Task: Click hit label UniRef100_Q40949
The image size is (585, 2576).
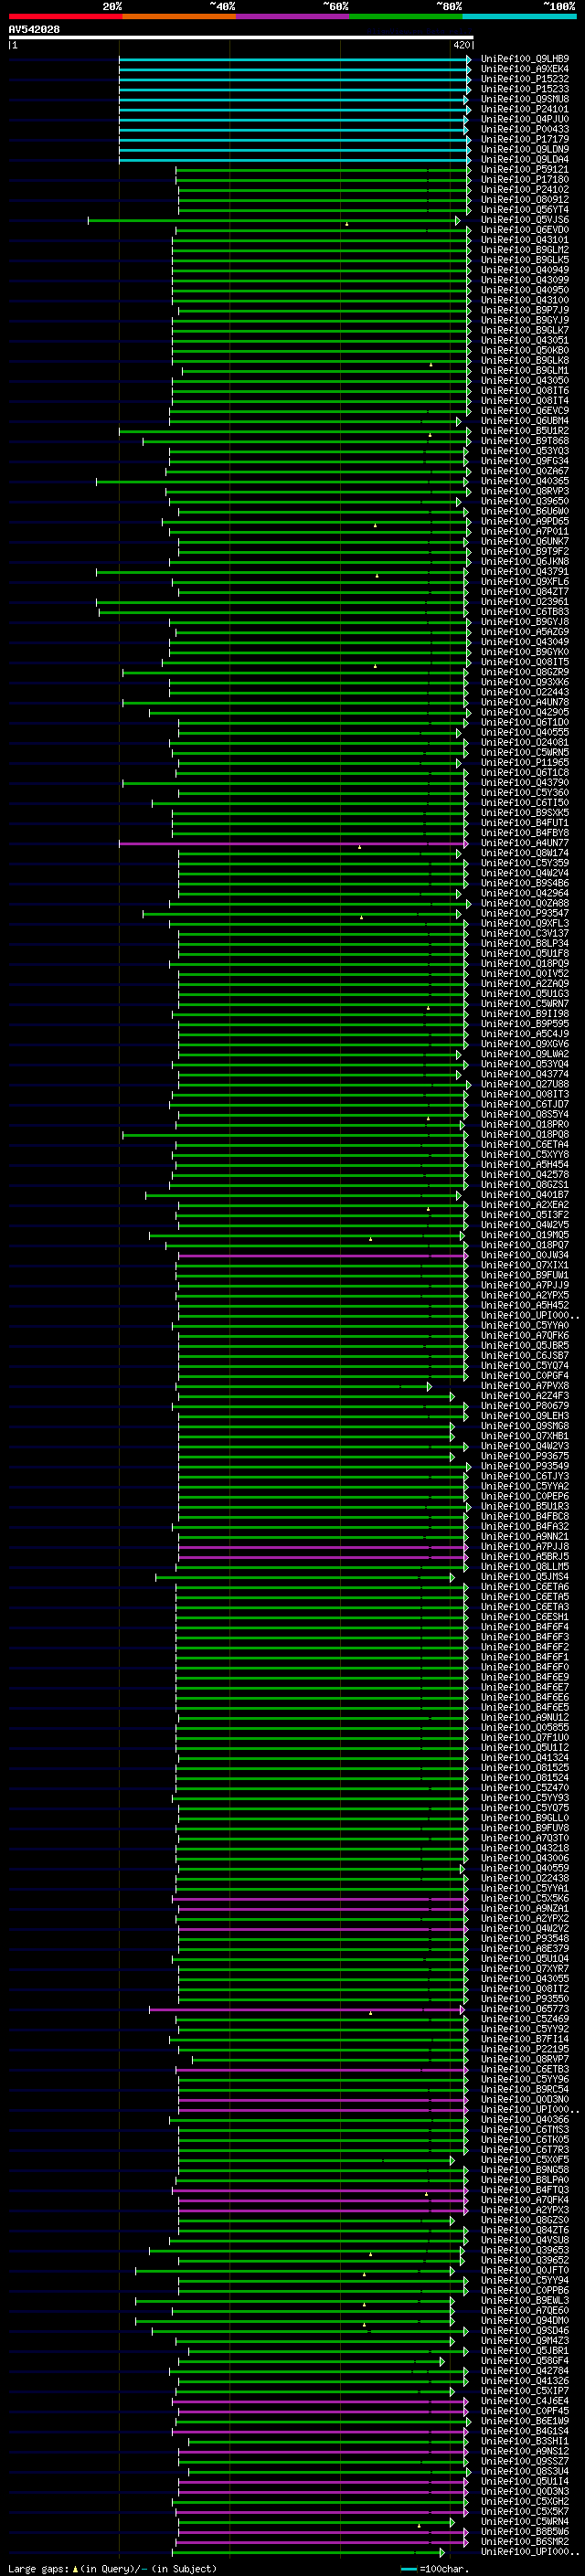Action: 525,270
